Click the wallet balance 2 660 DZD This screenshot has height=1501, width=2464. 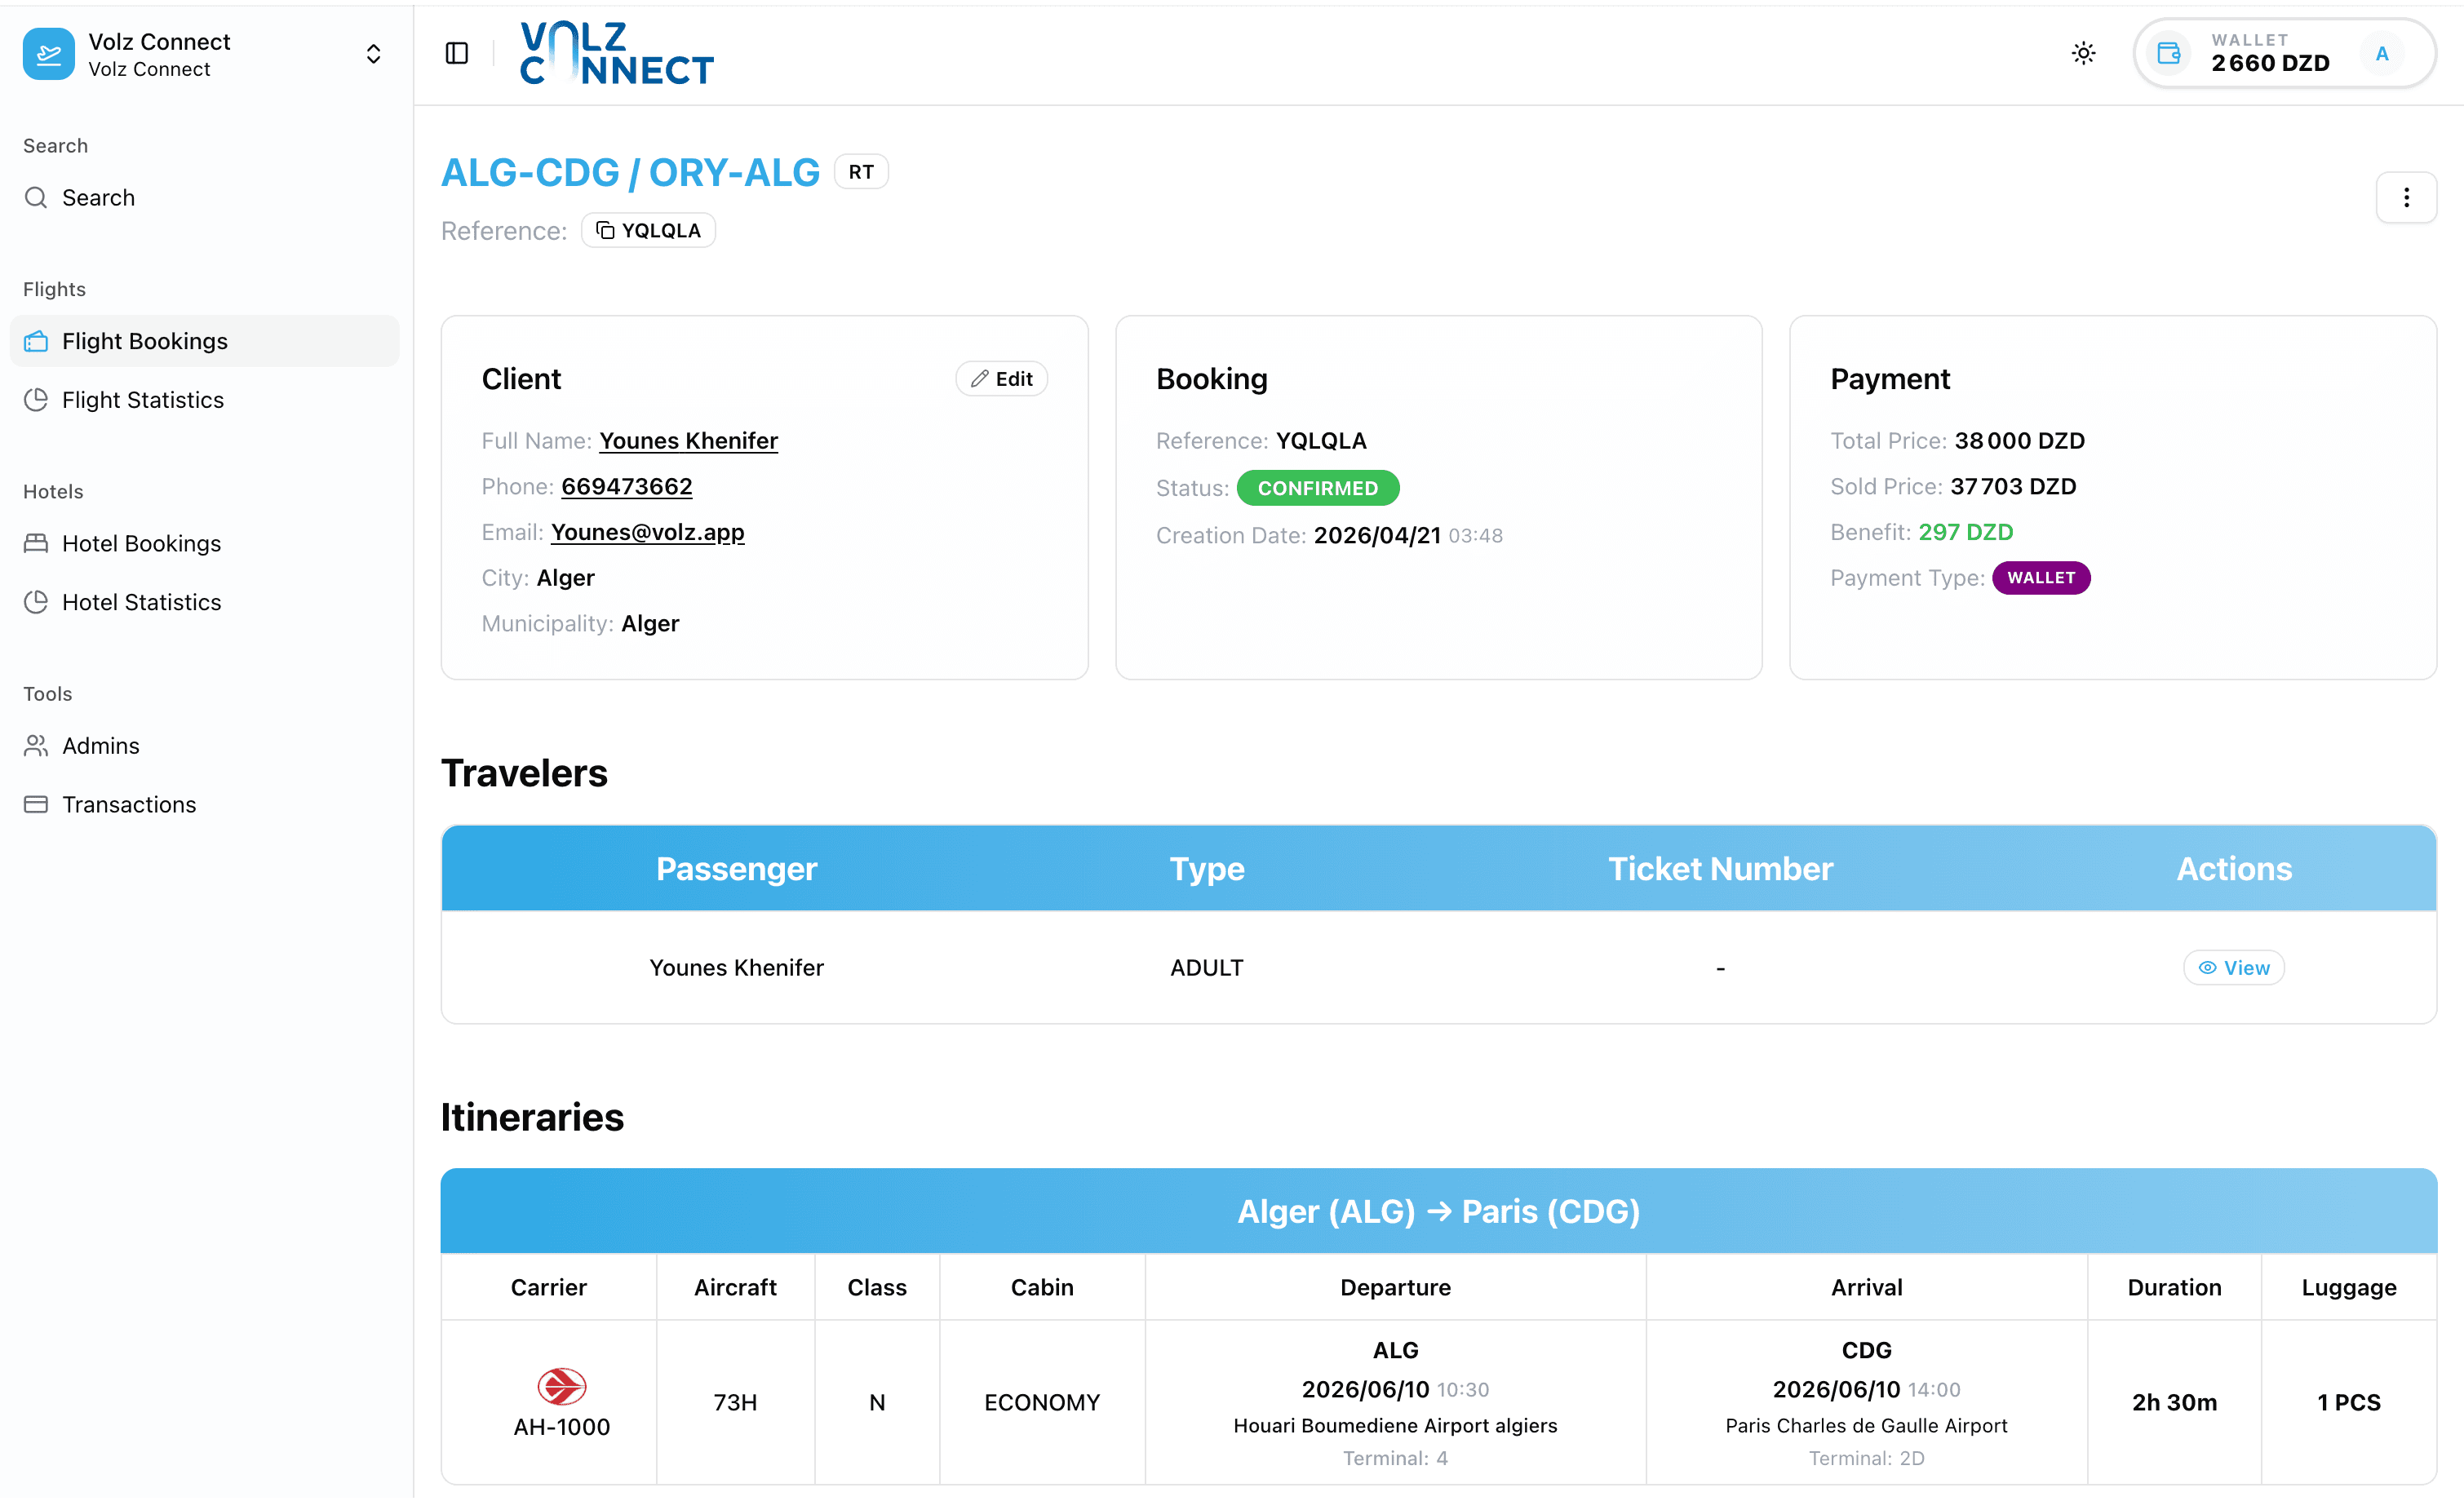2270,63
